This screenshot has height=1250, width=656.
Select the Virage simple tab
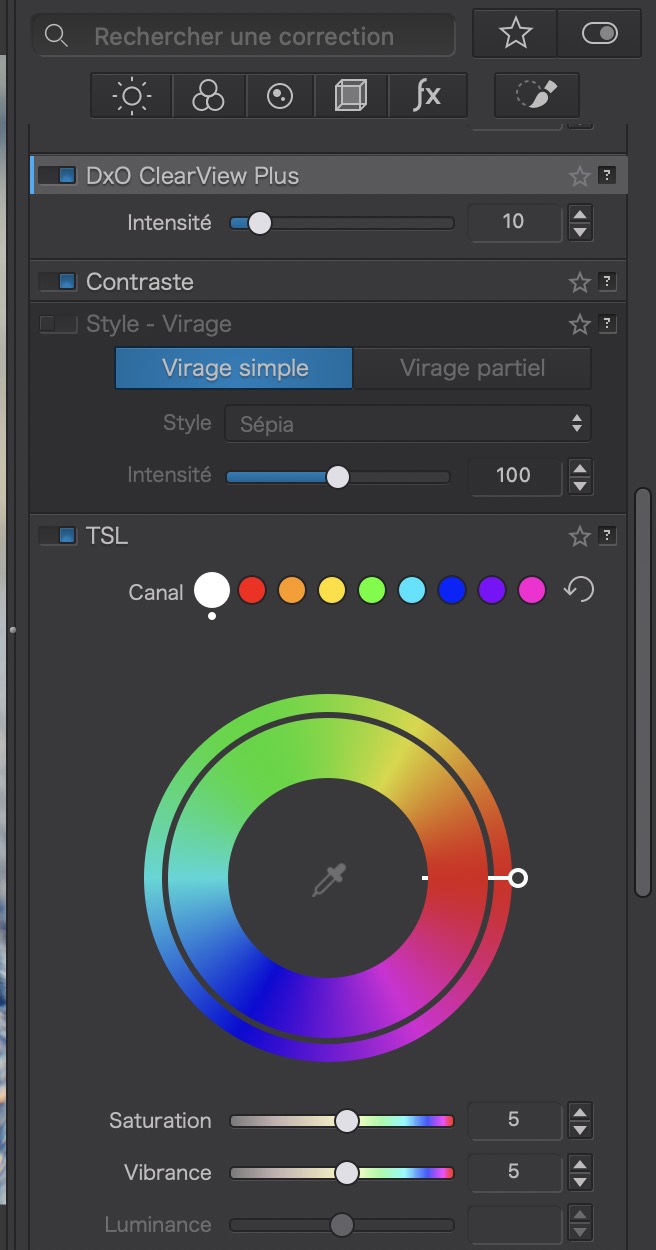point(234,368)
